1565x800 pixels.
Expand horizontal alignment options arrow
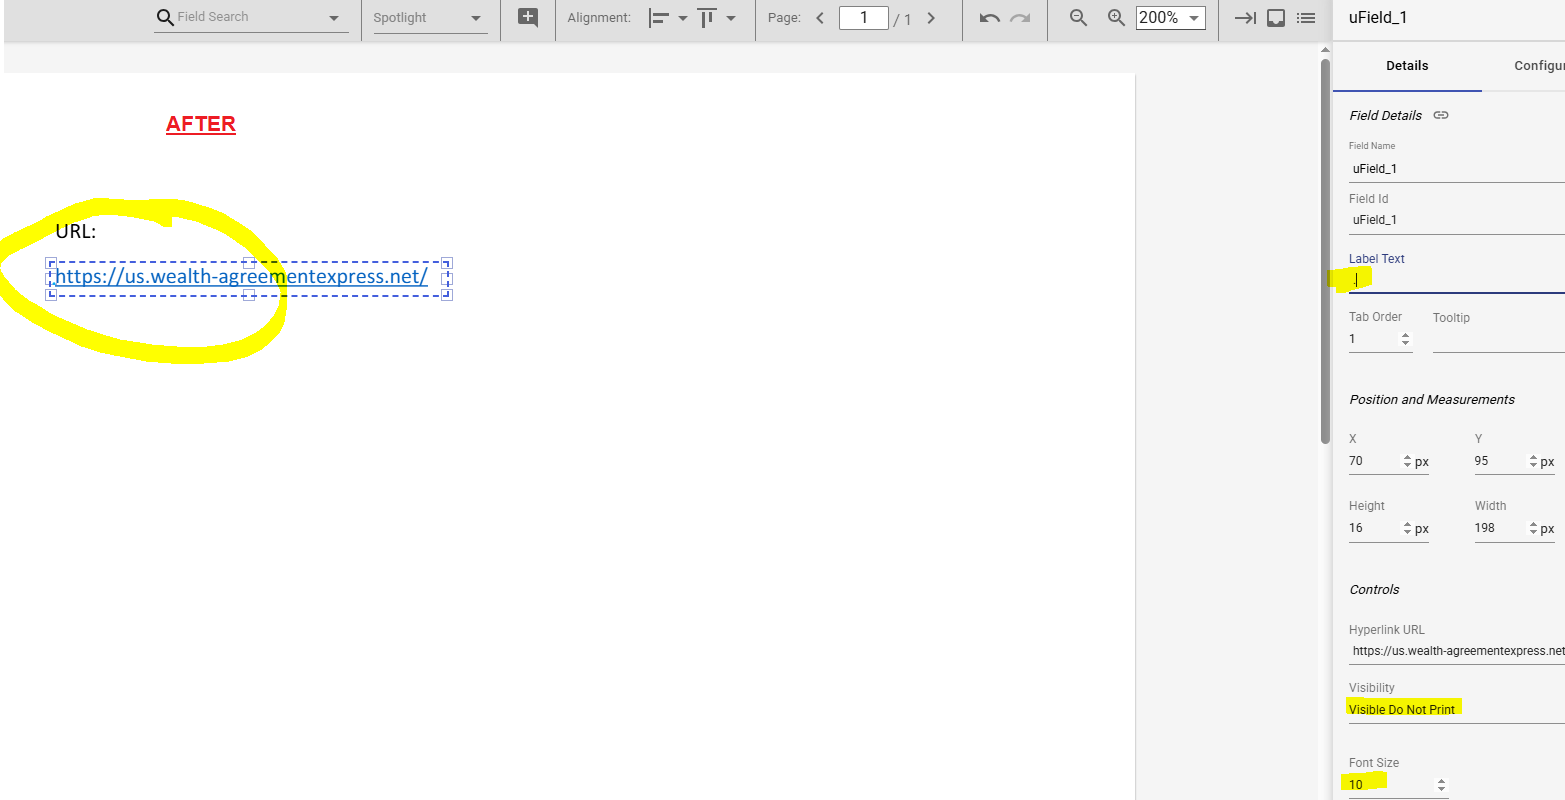(683, 18)
